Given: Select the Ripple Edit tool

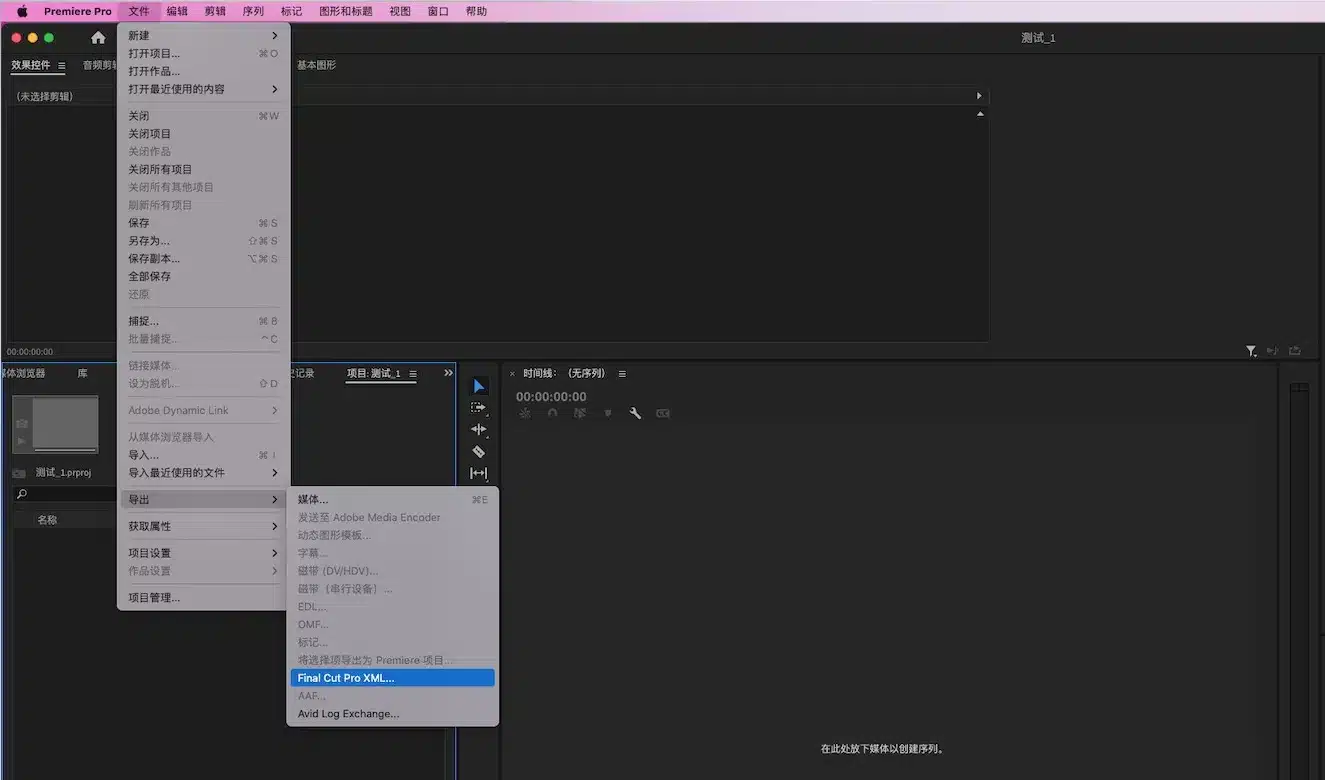Looking at the screenshot, I should click(479, 430).
